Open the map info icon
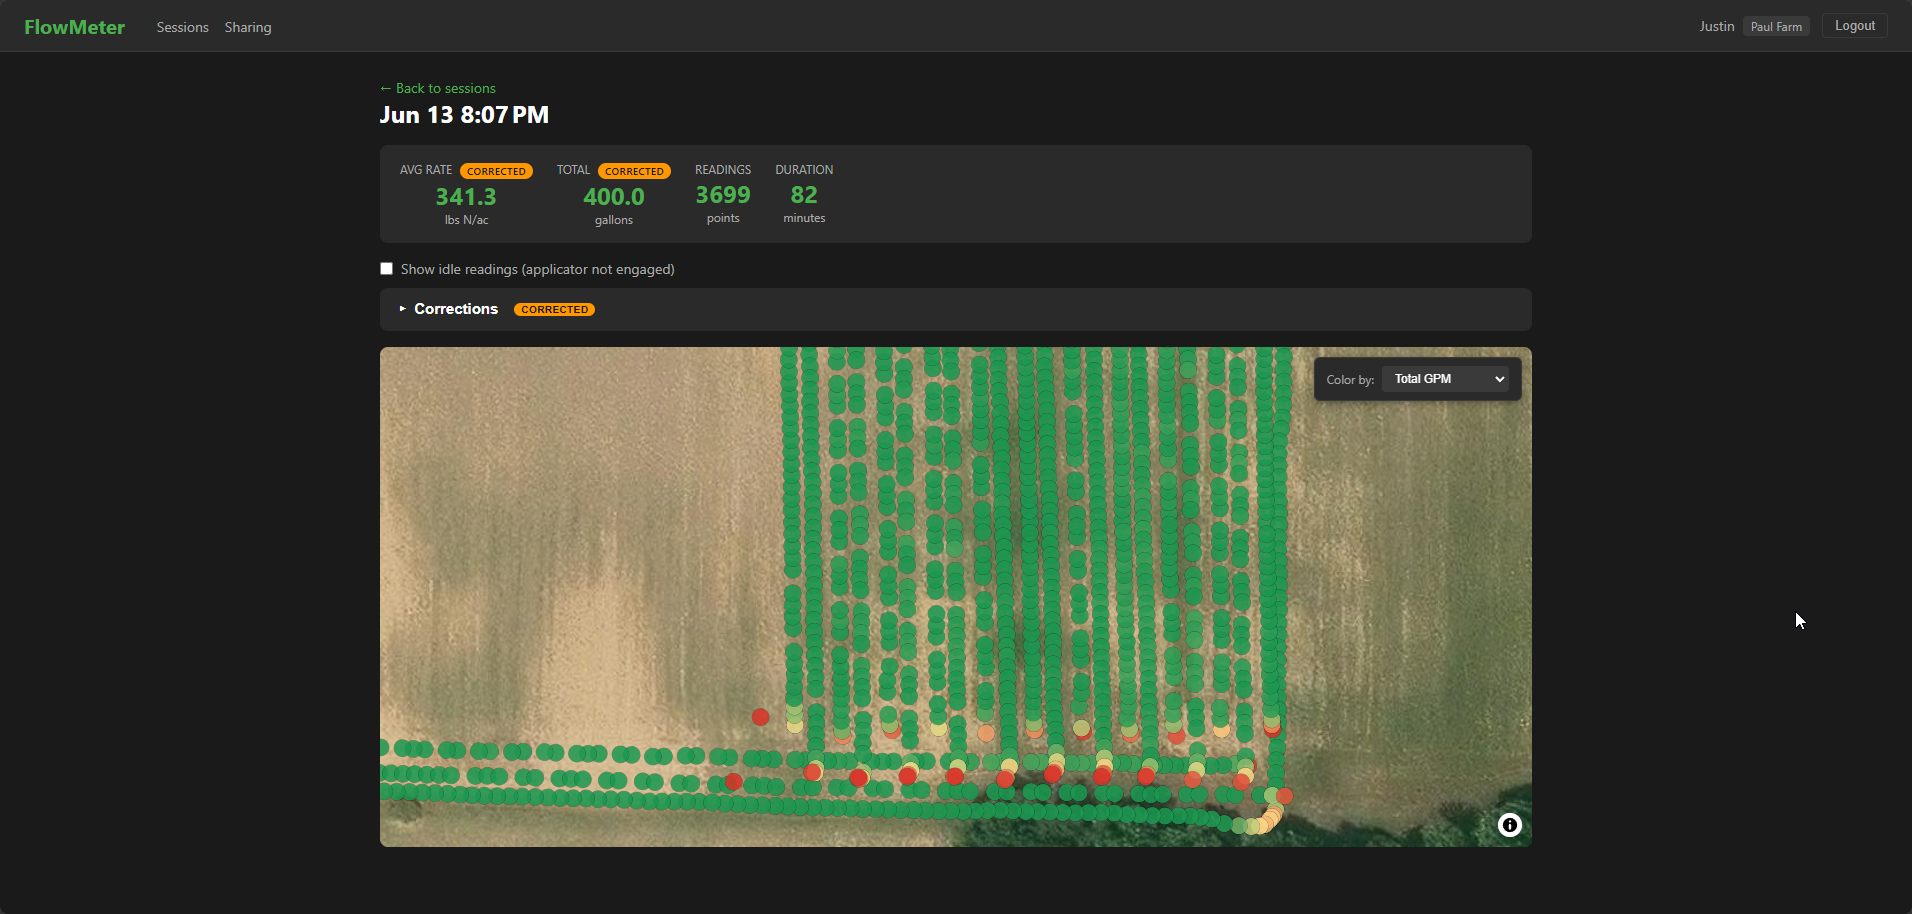Image resolution: width=1912 pixels, height=914 pixels. (x=1509, y=825)
